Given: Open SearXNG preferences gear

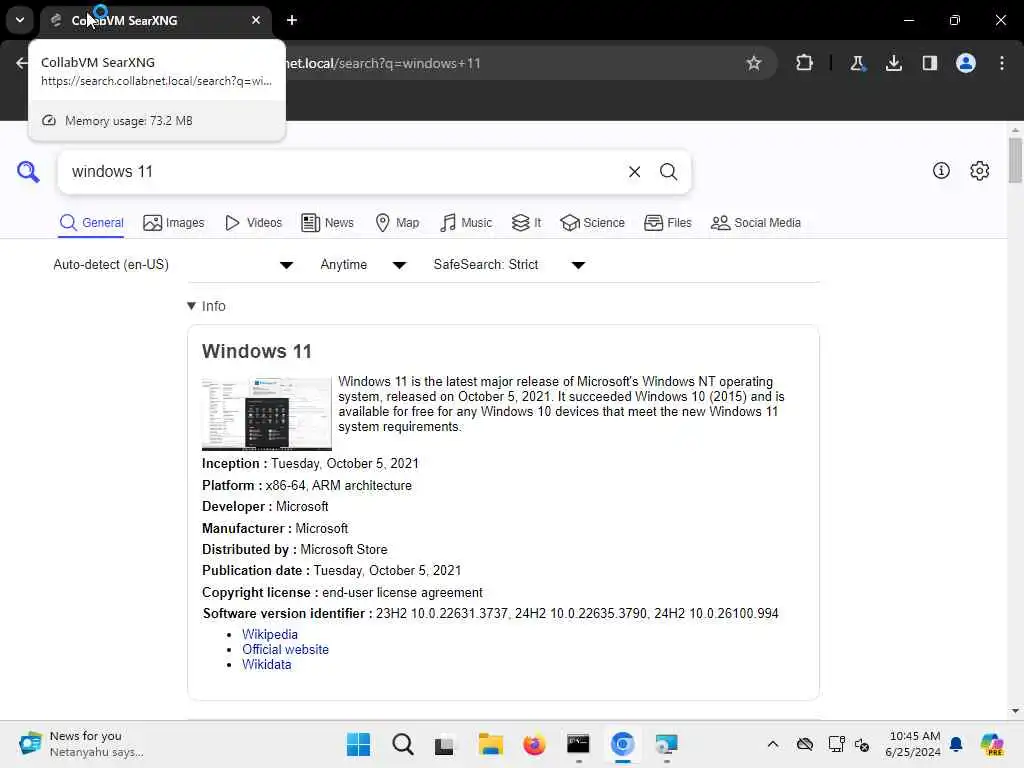Looking at the screenshot, I should (x=979, y=170).
